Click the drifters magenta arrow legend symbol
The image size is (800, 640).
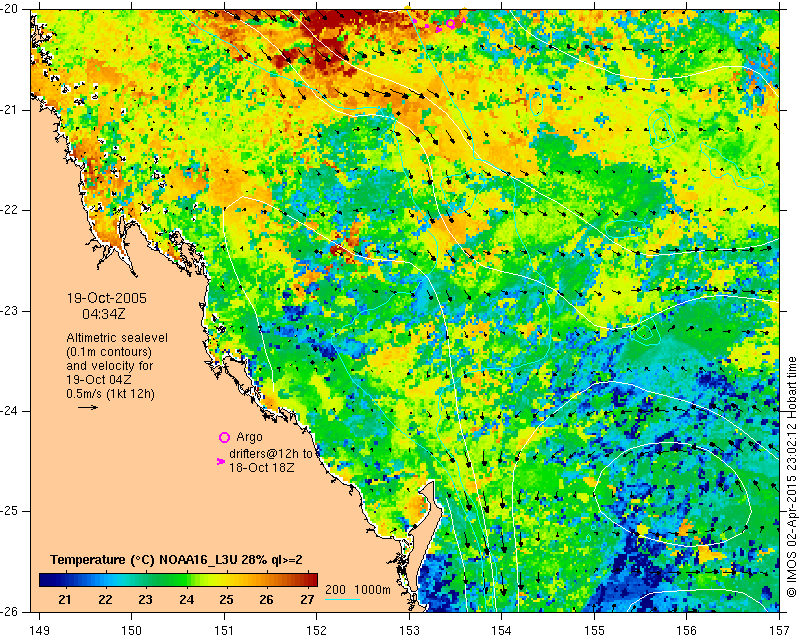pyautogui.click(x=221, y=461)
